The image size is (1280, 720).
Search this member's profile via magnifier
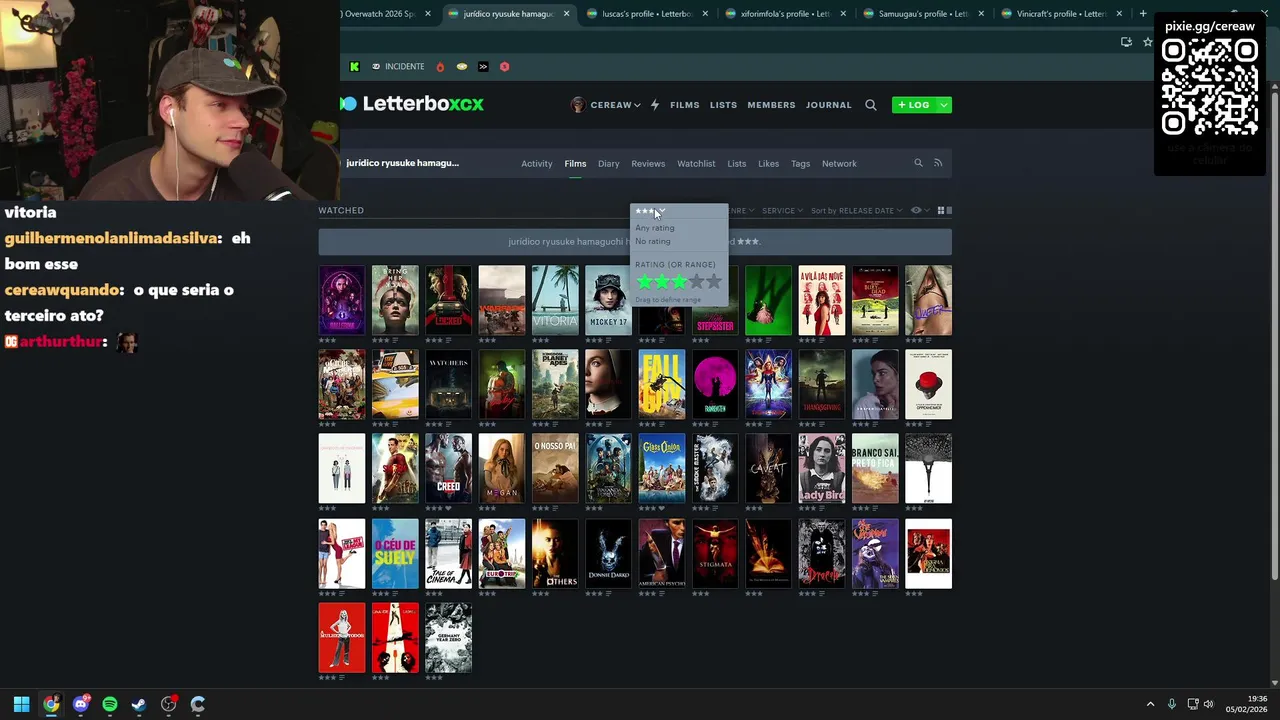[x=918, y=163]
